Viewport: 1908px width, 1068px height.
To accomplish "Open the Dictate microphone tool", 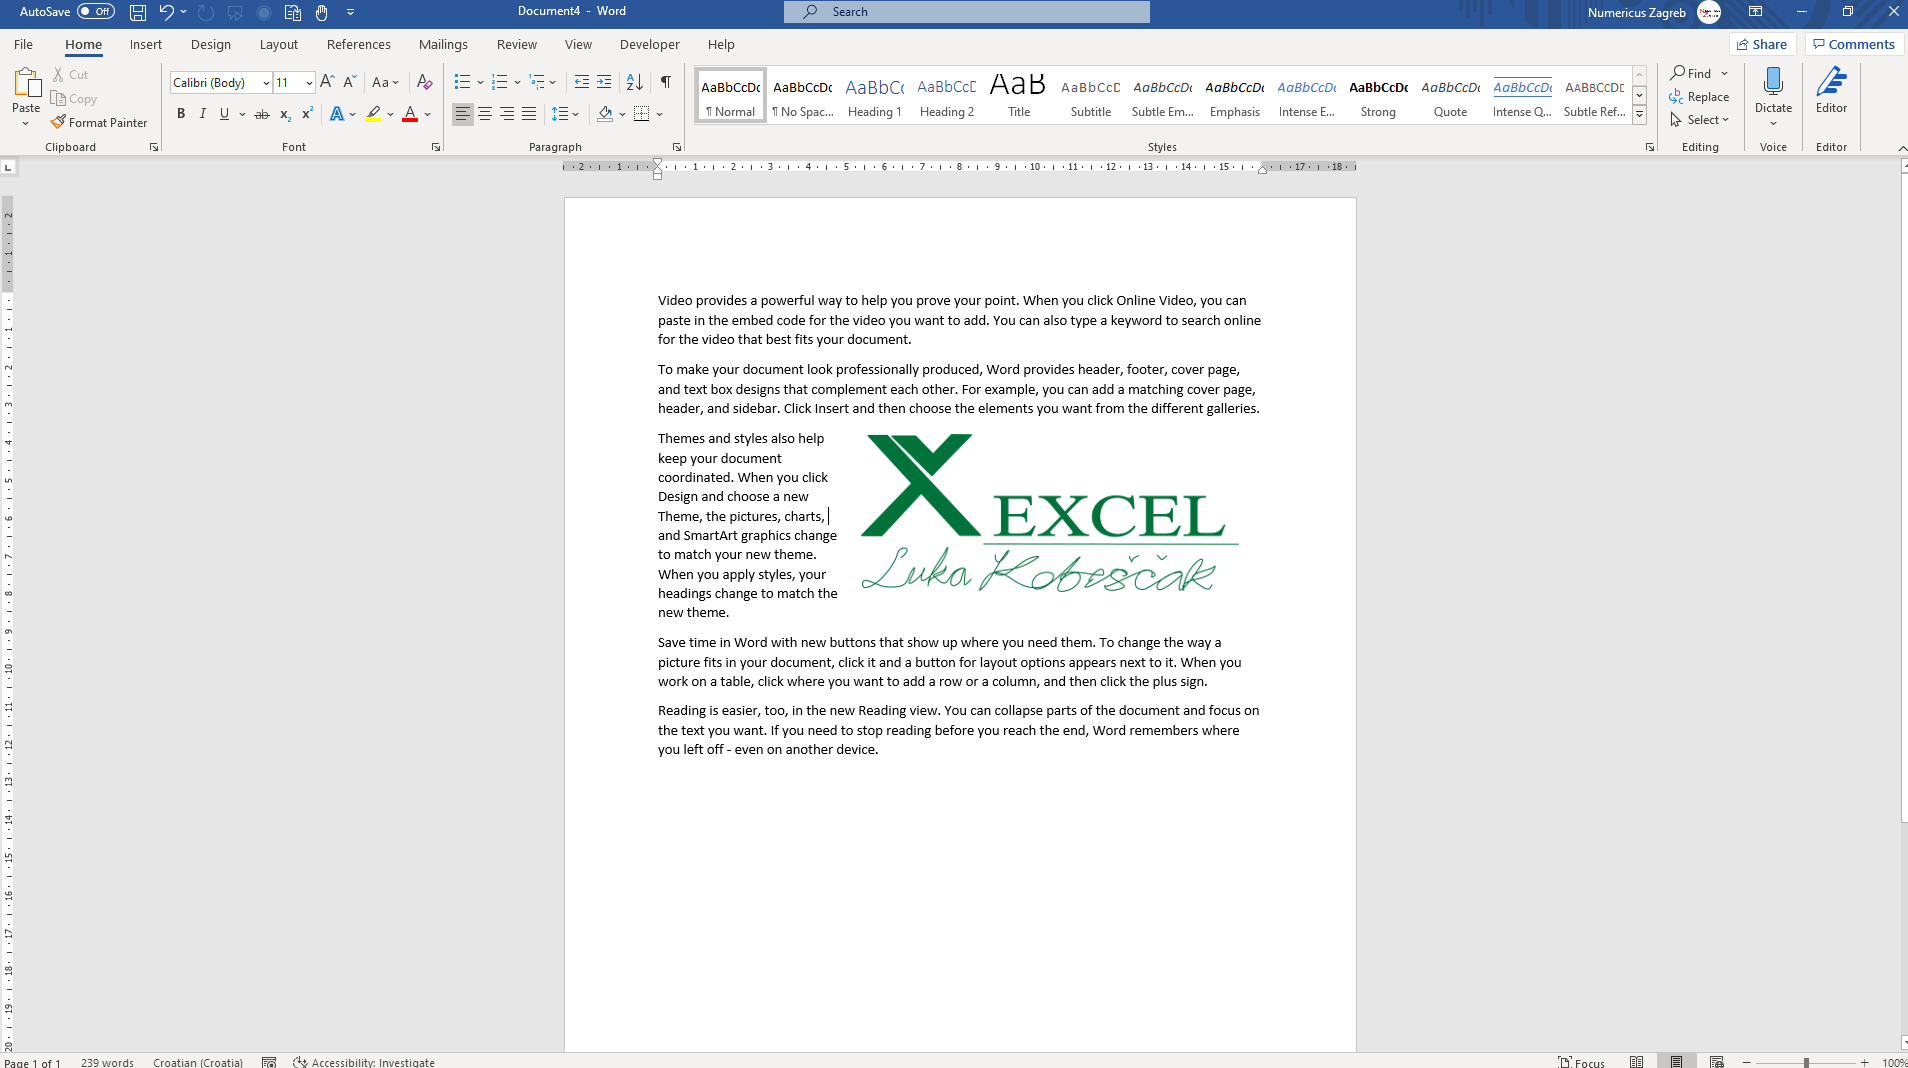I will tap(1772, 84).
